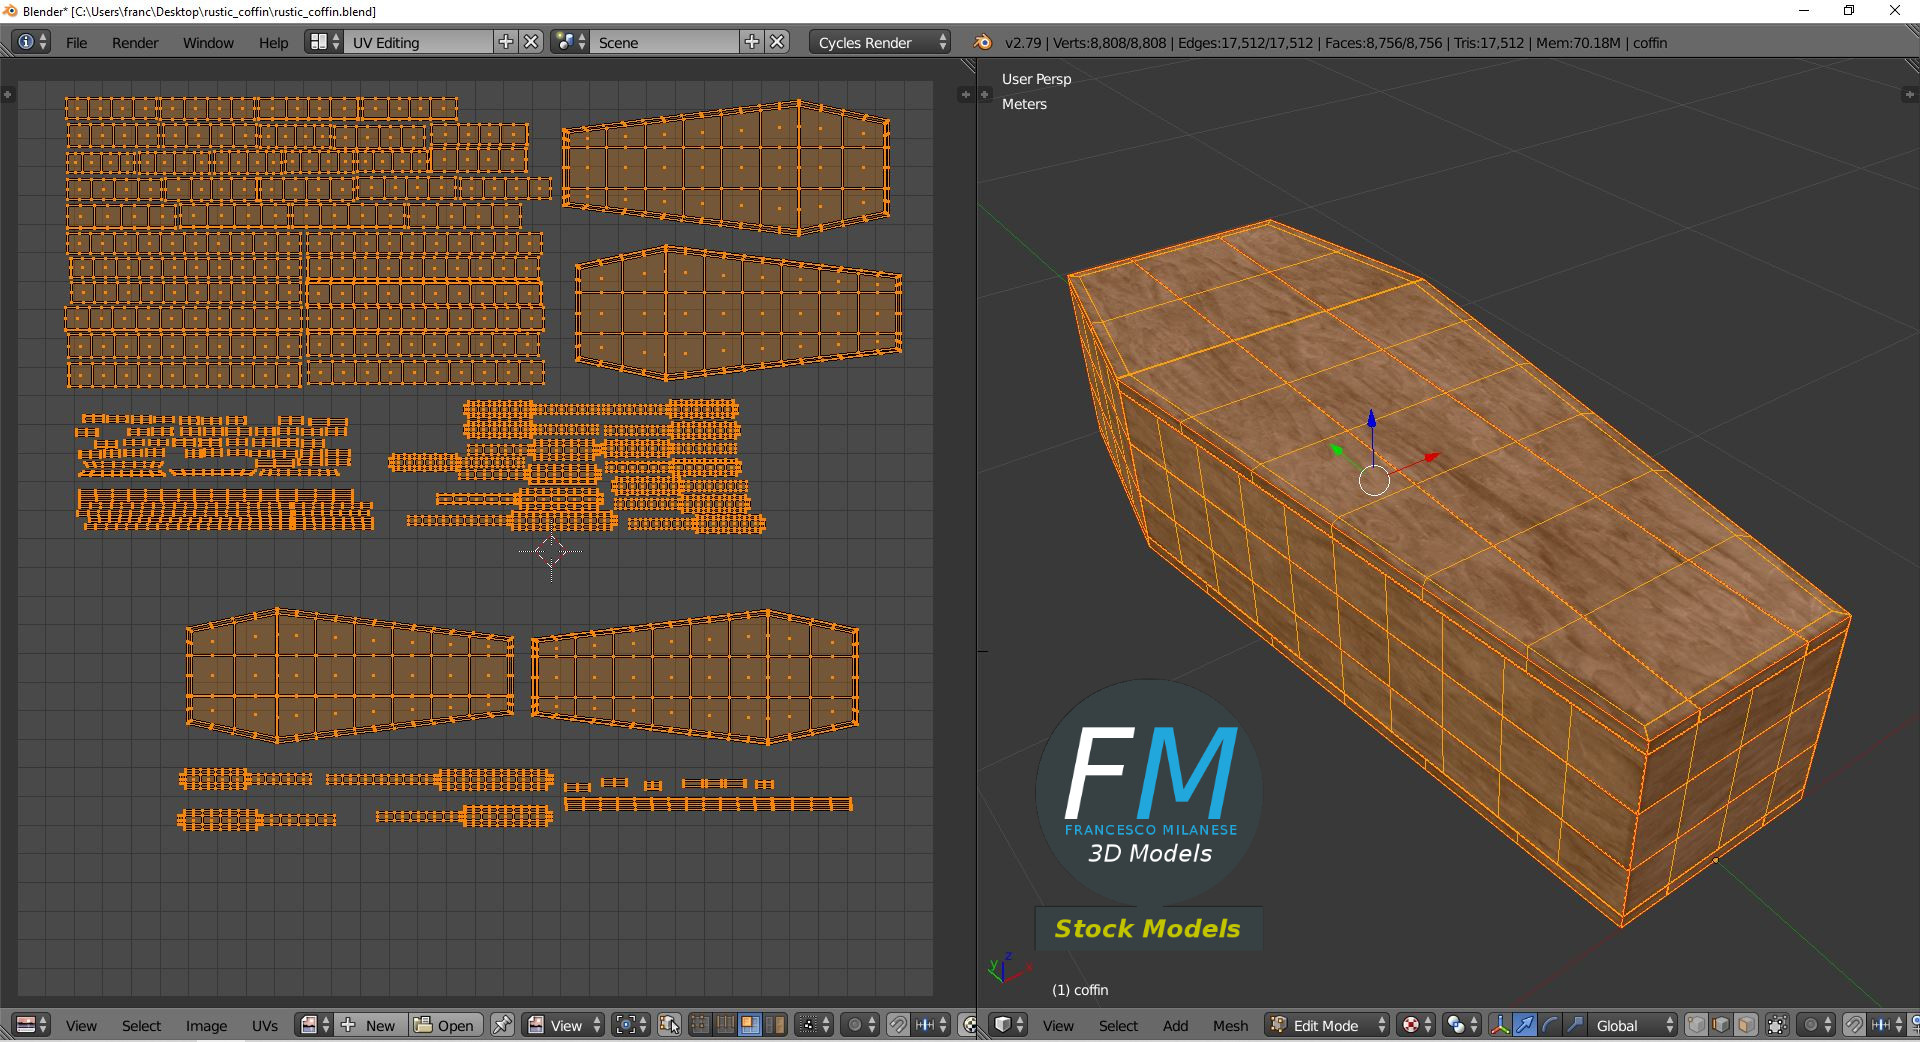Open the Cycles Render engine dropdown
This screenshot has width=1920, height=1042.
[881, 42]
